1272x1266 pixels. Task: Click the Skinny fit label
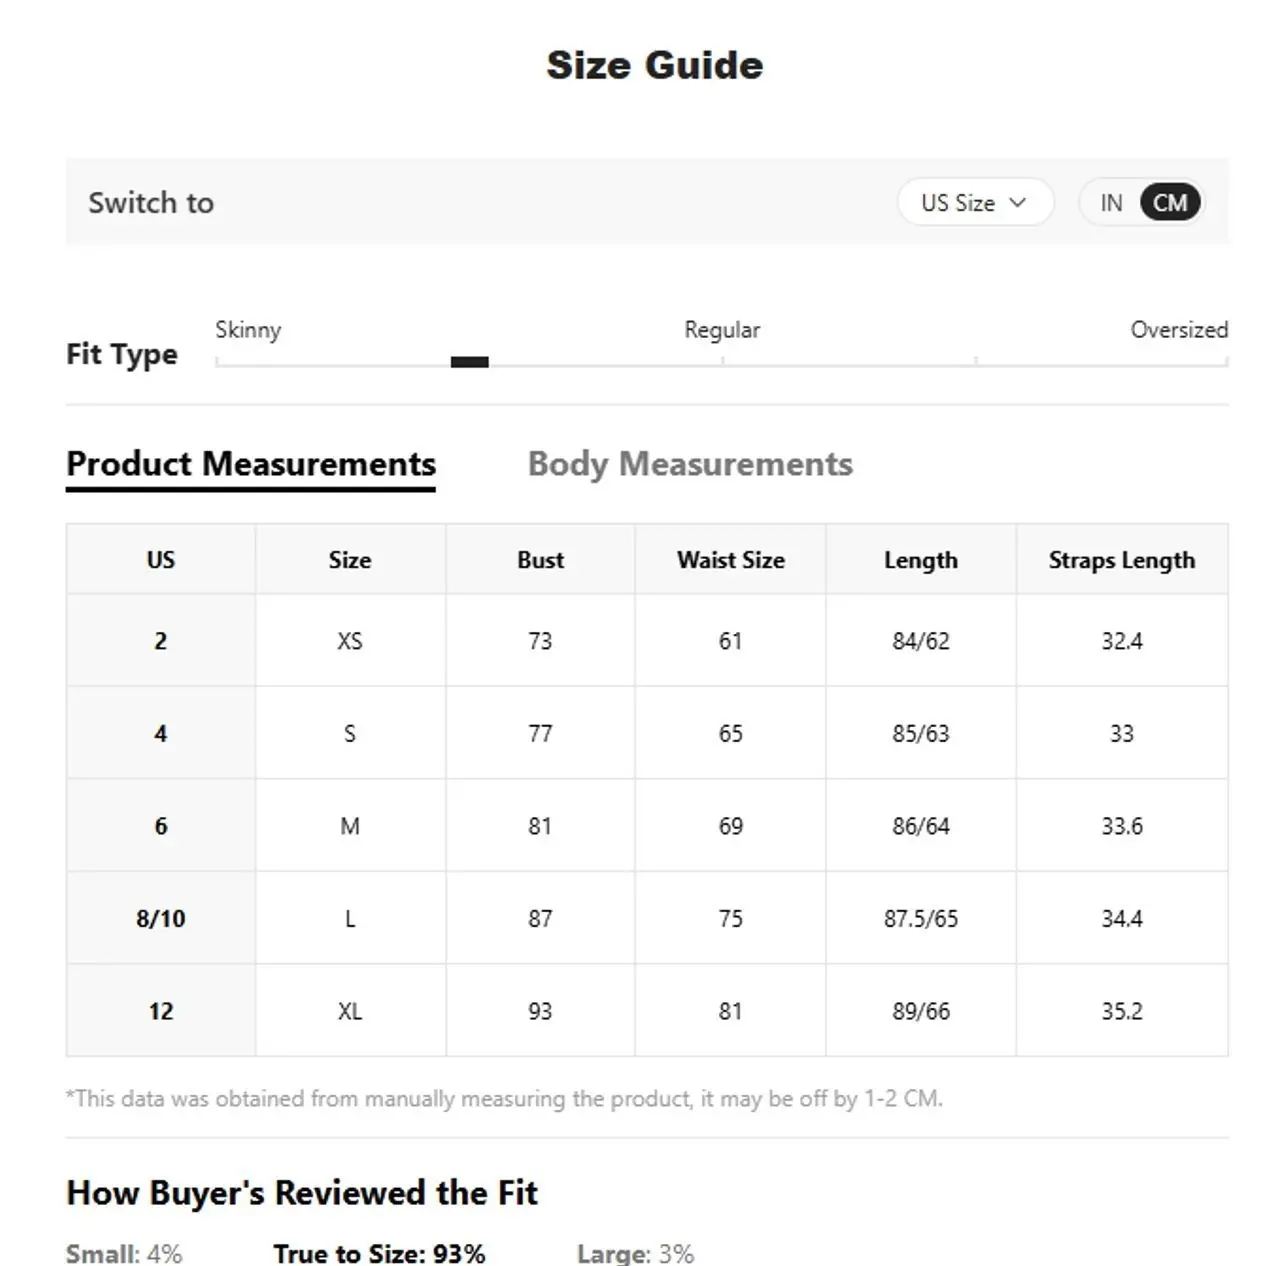[x=248, y=330]
